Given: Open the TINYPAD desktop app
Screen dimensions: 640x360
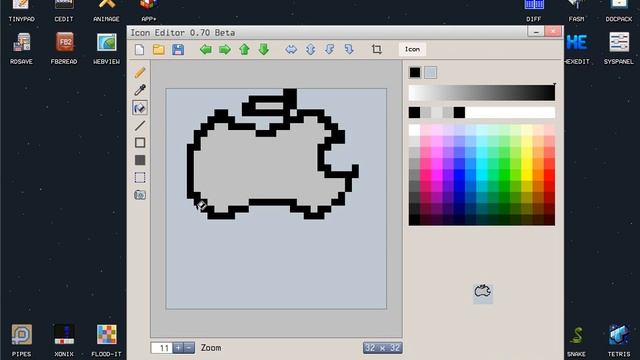Looking at the screenshot, I should pyautogui.click(x=21, y=11).
